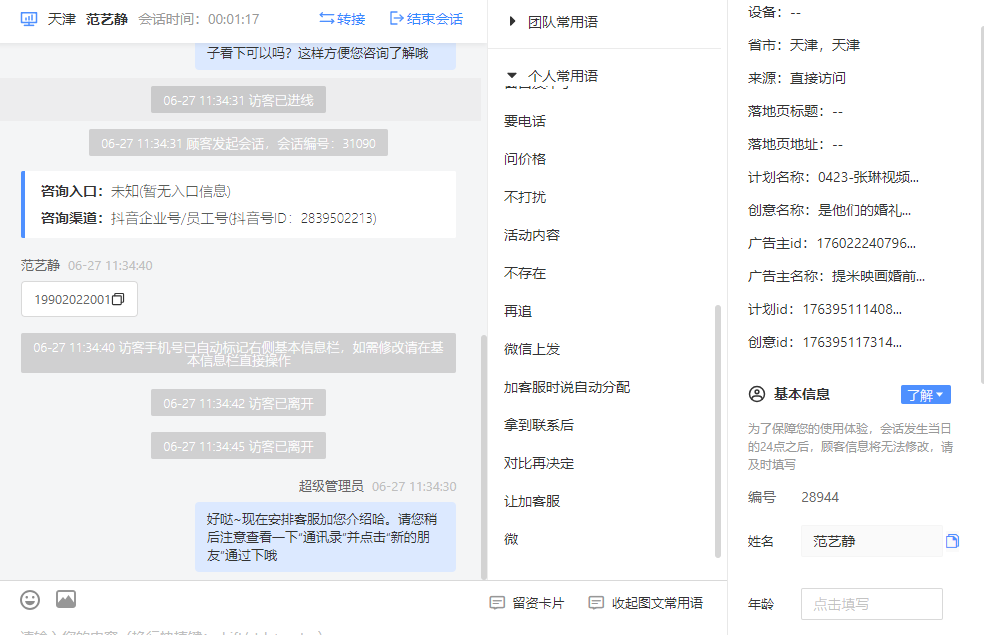Screen dimensions: 984x635
Task: Click the 访客已进线 system notice
Action: tap(238, 100)
